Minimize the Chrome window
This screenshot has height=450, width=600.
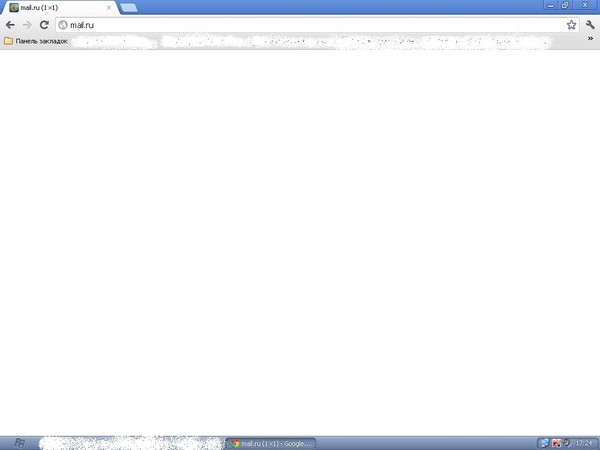(551, 5)
